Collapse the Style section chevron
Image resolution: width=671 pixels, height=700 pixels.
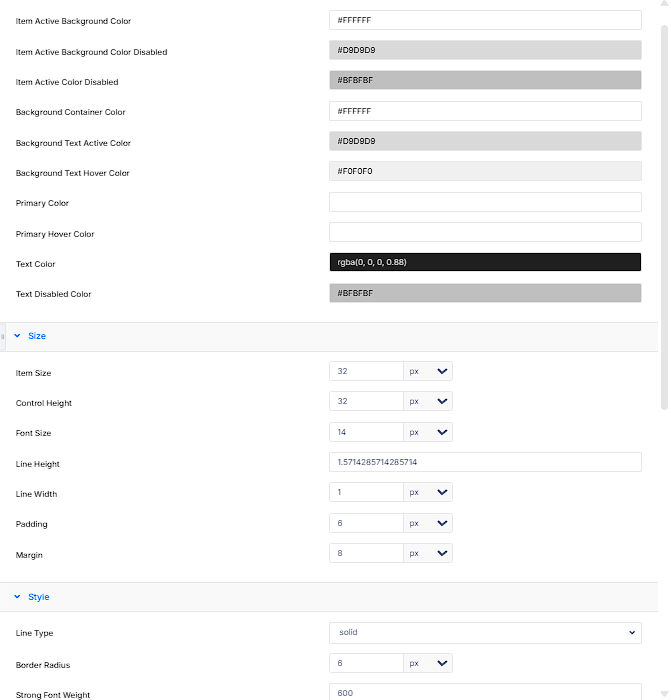point(17,597)
